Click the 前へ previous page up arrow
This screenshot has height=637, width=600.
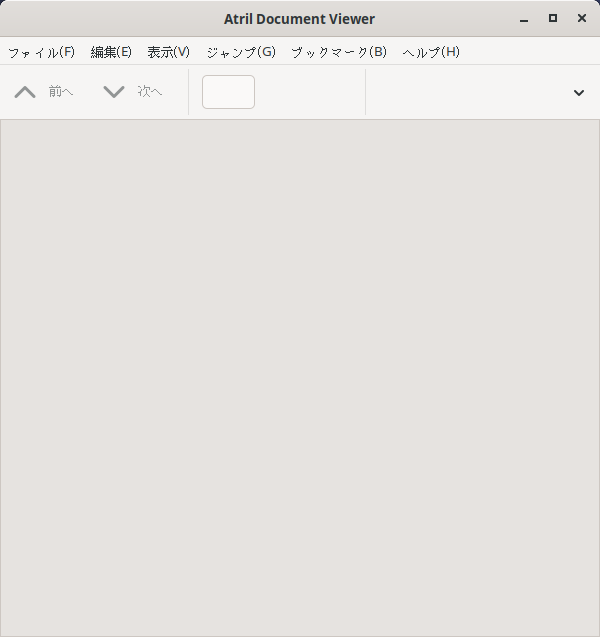tap(25, 92)
